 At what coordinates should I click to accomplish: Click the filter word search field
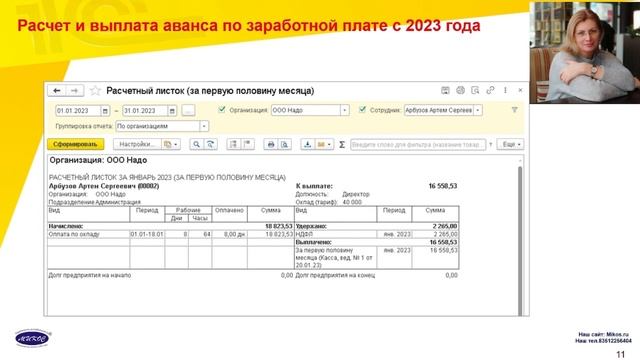point(418,144)
